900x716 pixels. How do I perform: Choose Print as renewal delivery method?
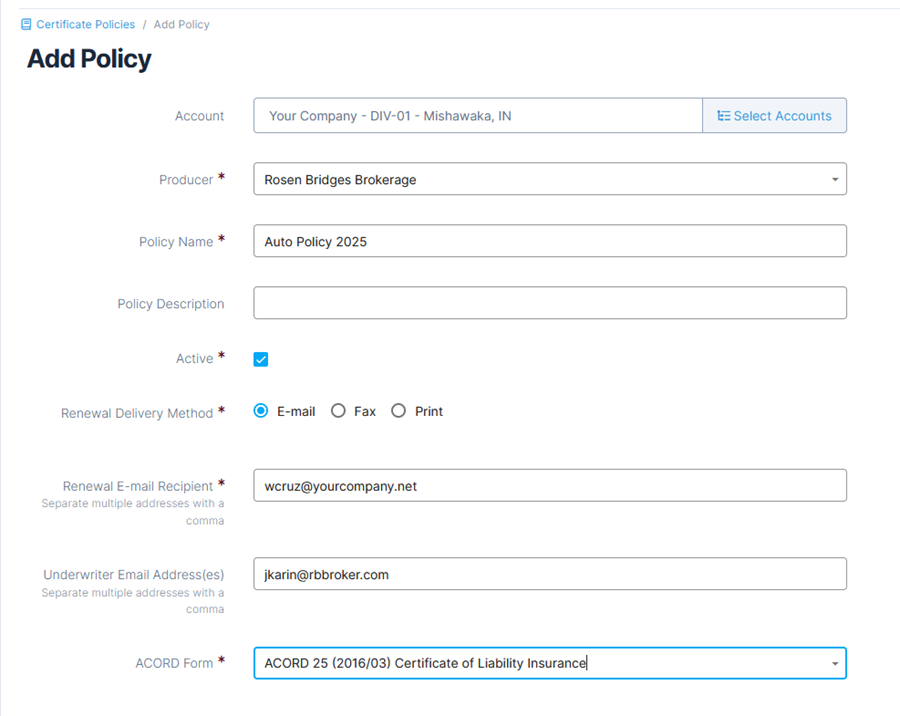[x=398, y=411]
